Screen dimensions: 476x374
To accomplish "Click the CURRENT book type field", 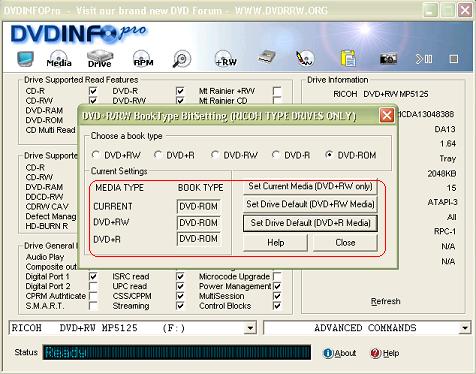I will coord(199,207).
